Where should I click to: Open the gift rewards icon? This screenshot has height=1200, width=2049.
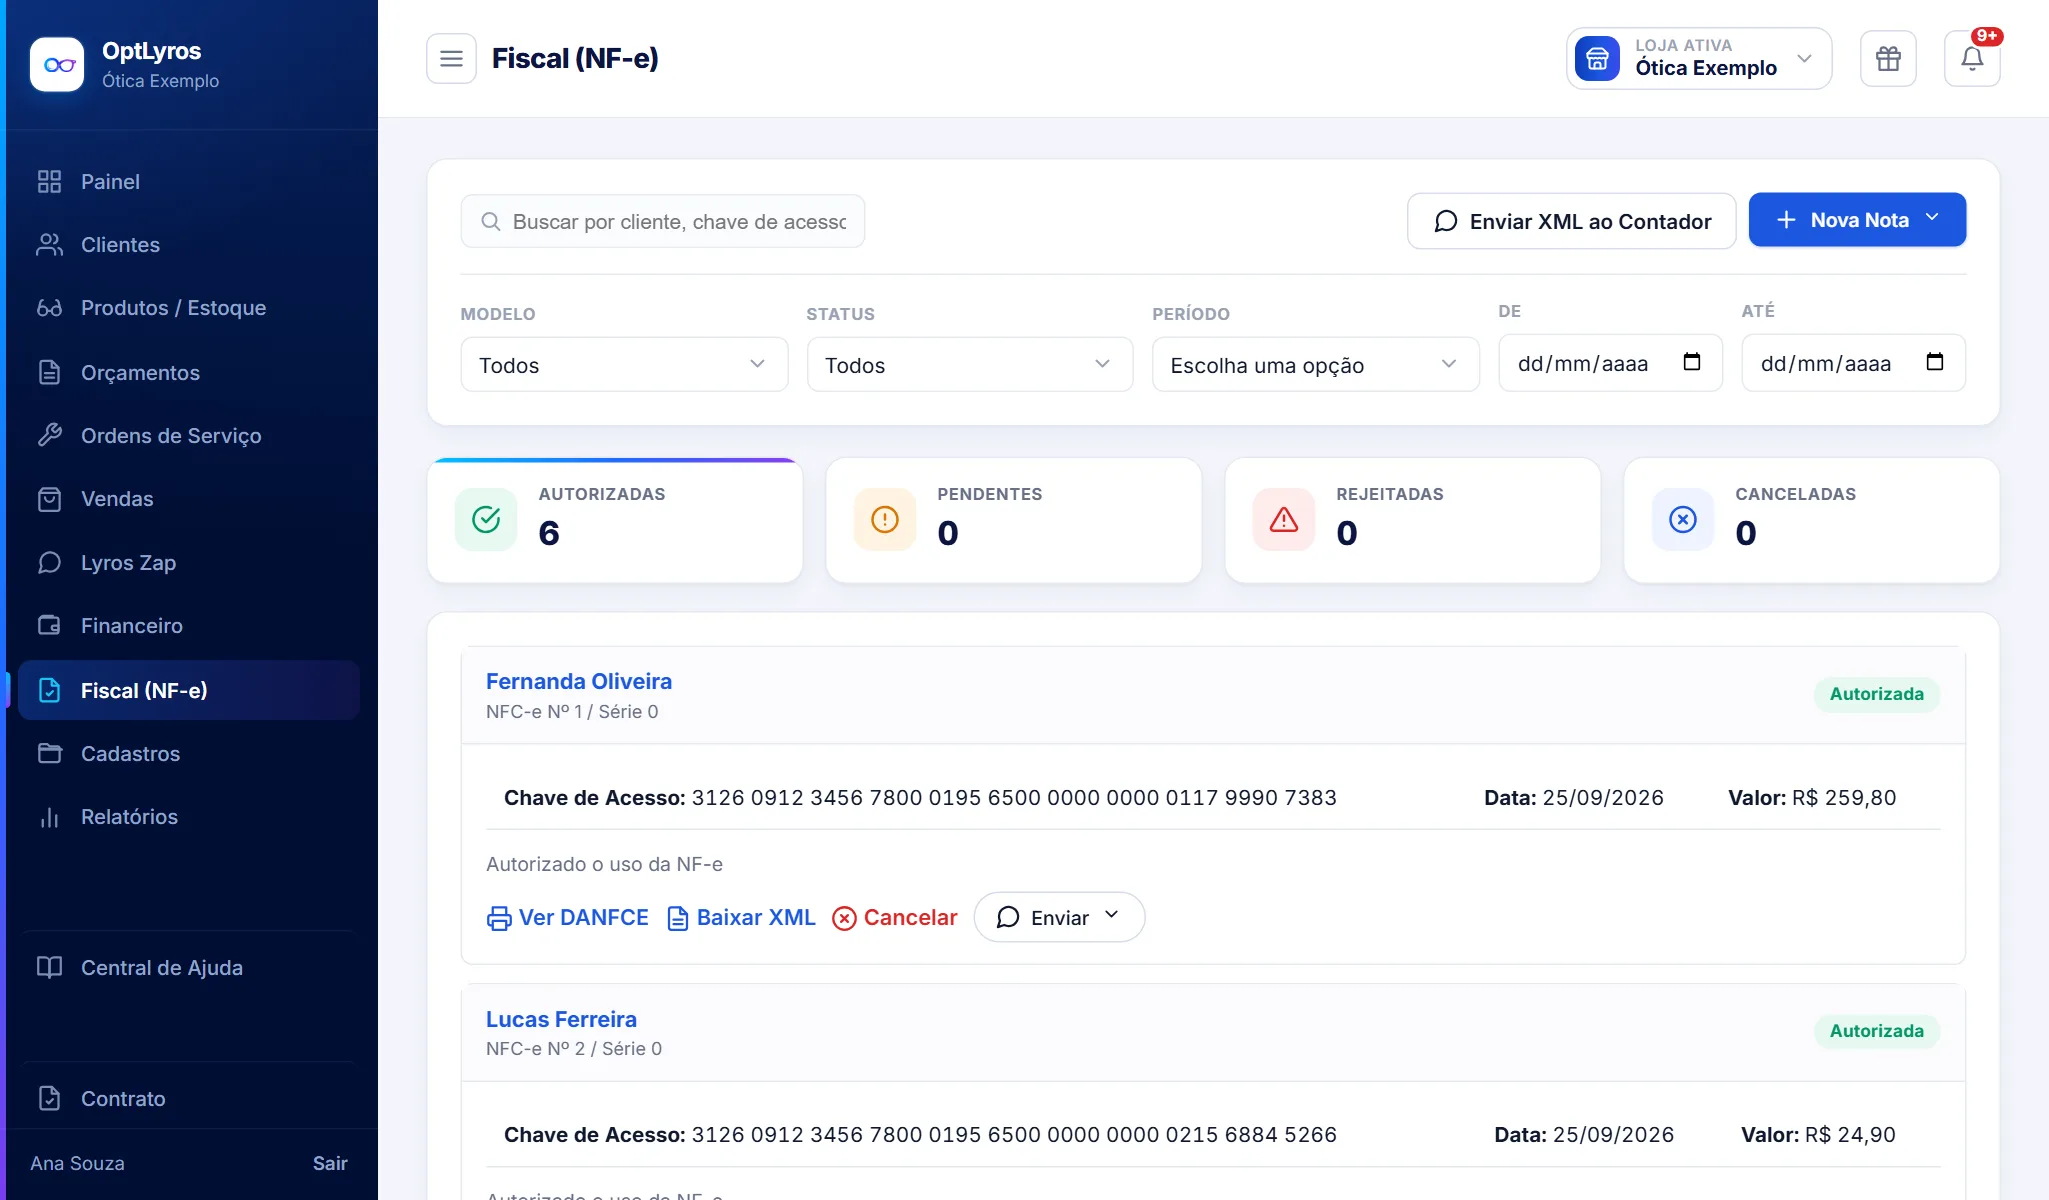pos(1888,59)
